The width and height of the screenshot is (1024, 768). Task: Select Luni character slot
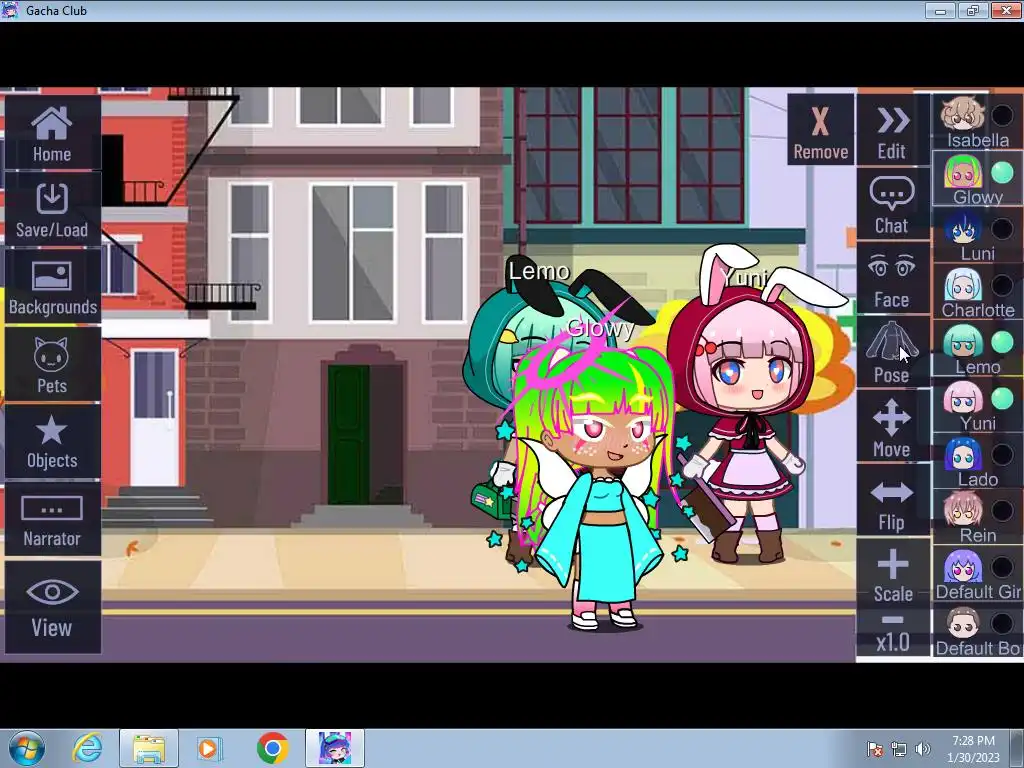point(978,235)
